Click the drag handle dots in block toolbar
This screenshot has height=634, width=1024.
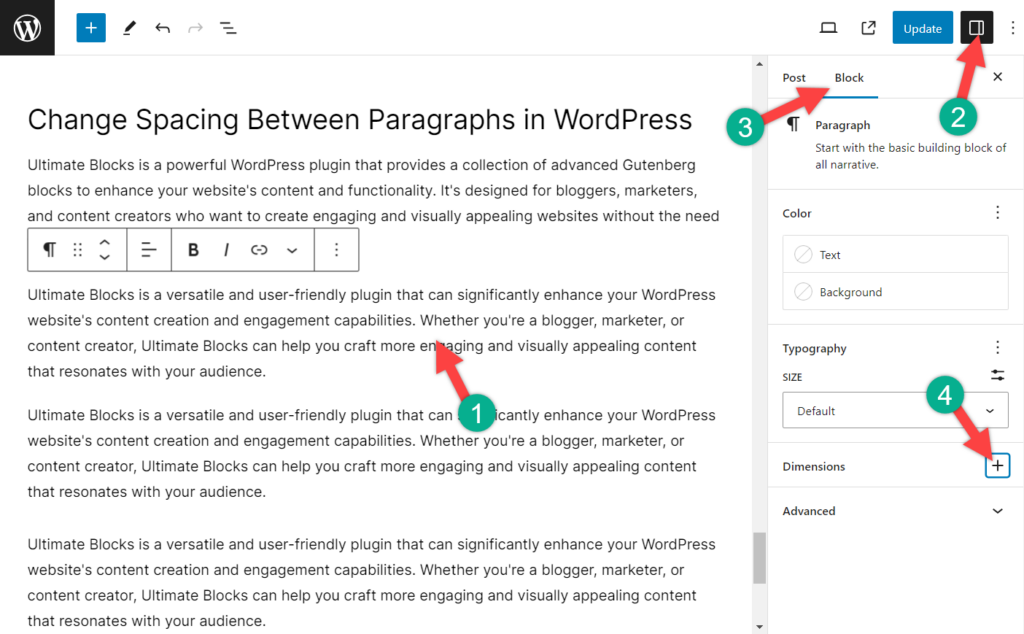(78, 249)
